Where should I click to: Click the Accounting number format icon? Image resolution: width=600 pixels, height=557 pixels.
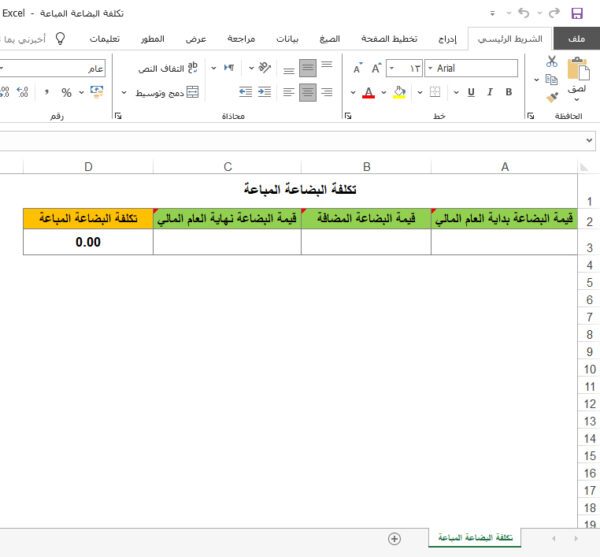(x=97, y=92)
